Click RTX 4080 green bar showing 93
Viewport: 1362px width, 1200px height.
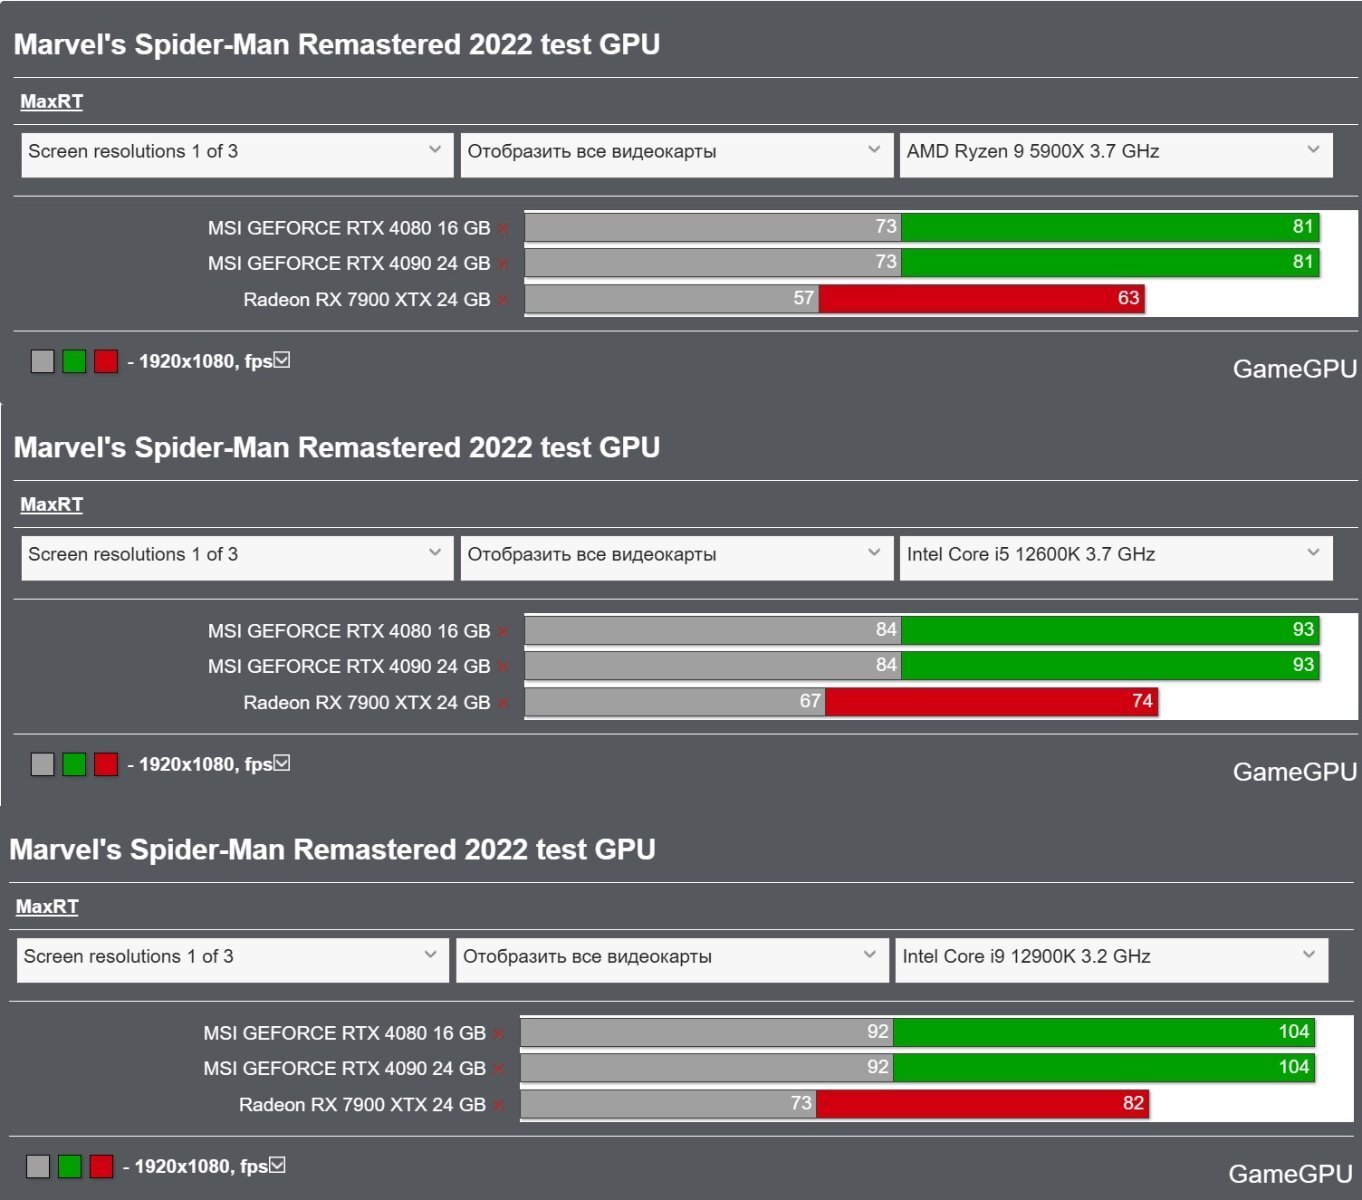point(1110,630)
